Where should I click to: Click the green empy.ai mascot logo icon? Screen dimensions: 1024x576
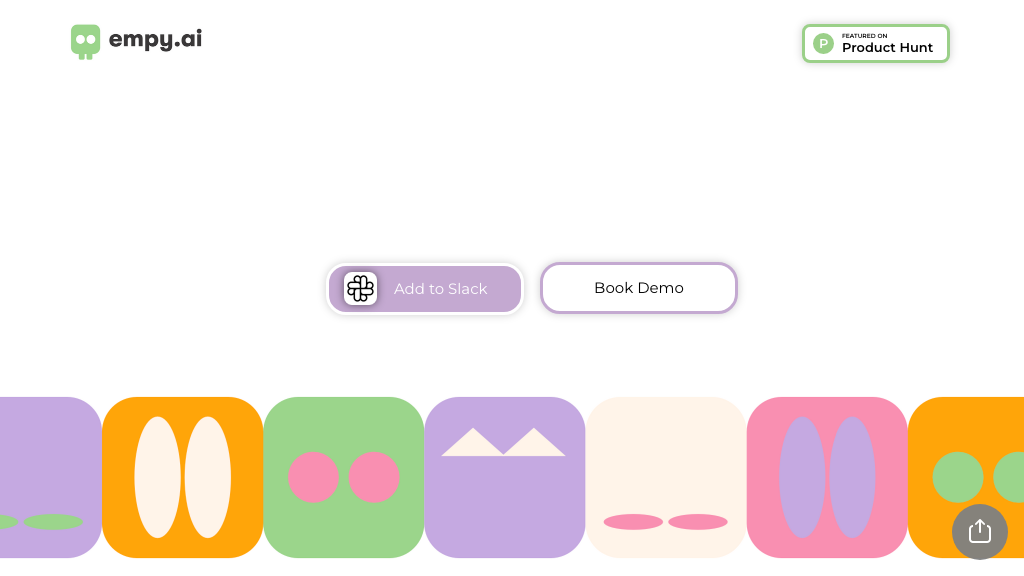tap(86, 42)
